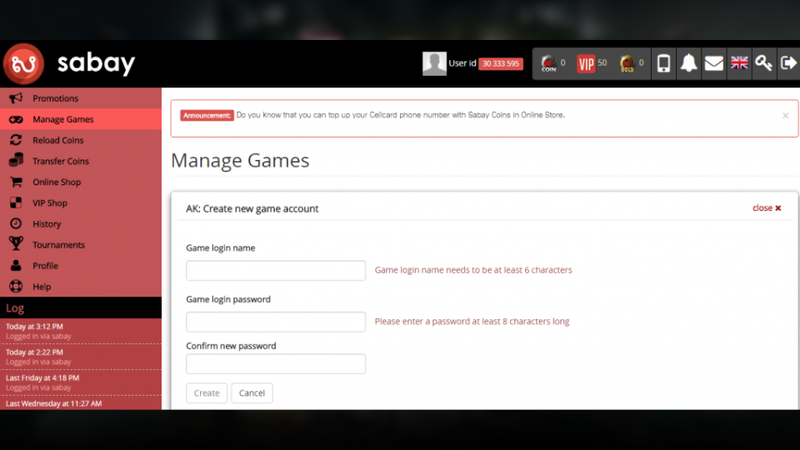Open VIP Shop menu item
The height and width of the screenshot is (450, 800).
(x=81, y=203)
